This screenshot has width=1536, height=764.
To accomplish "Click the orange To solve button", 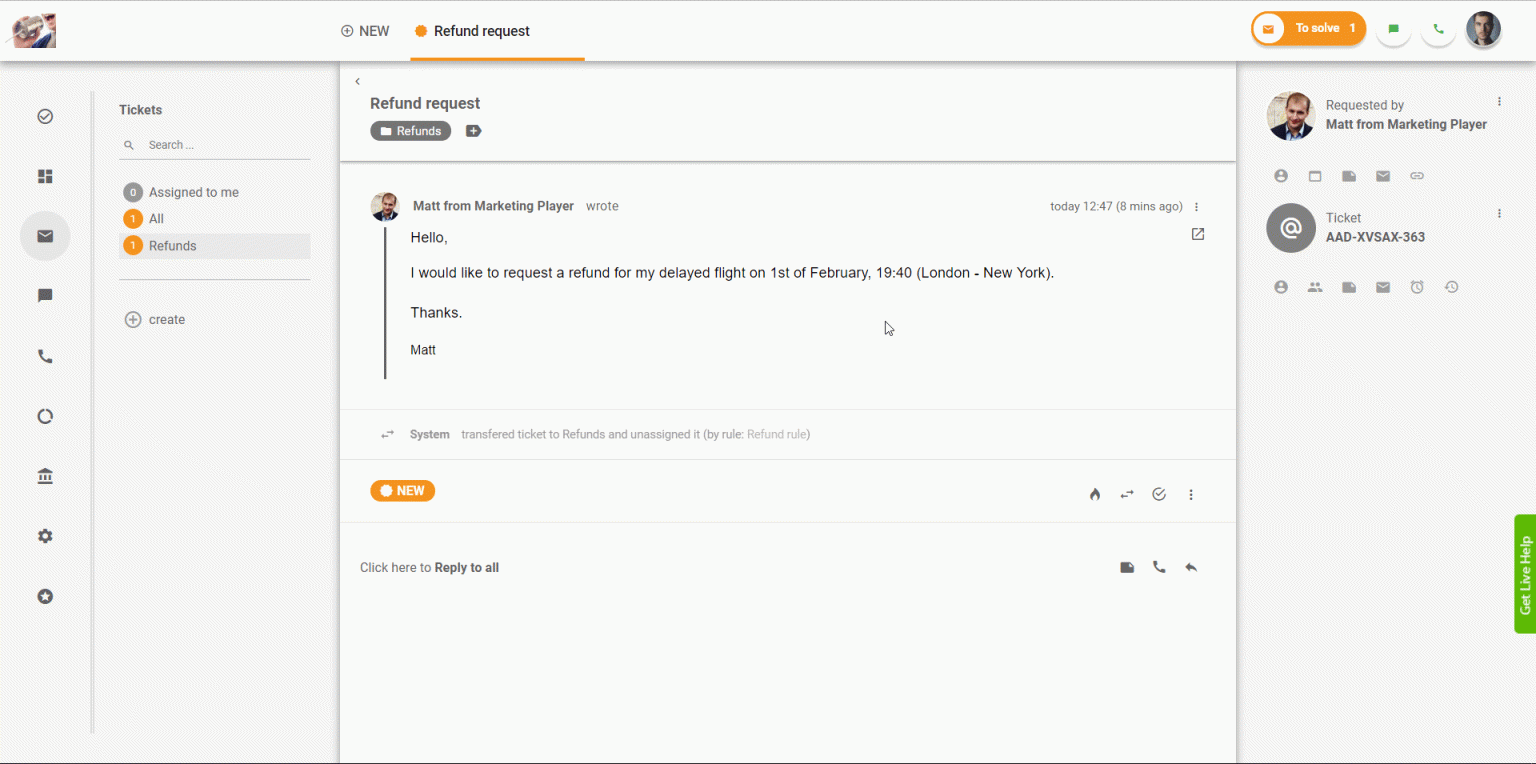I will (x=1308, y=29).
